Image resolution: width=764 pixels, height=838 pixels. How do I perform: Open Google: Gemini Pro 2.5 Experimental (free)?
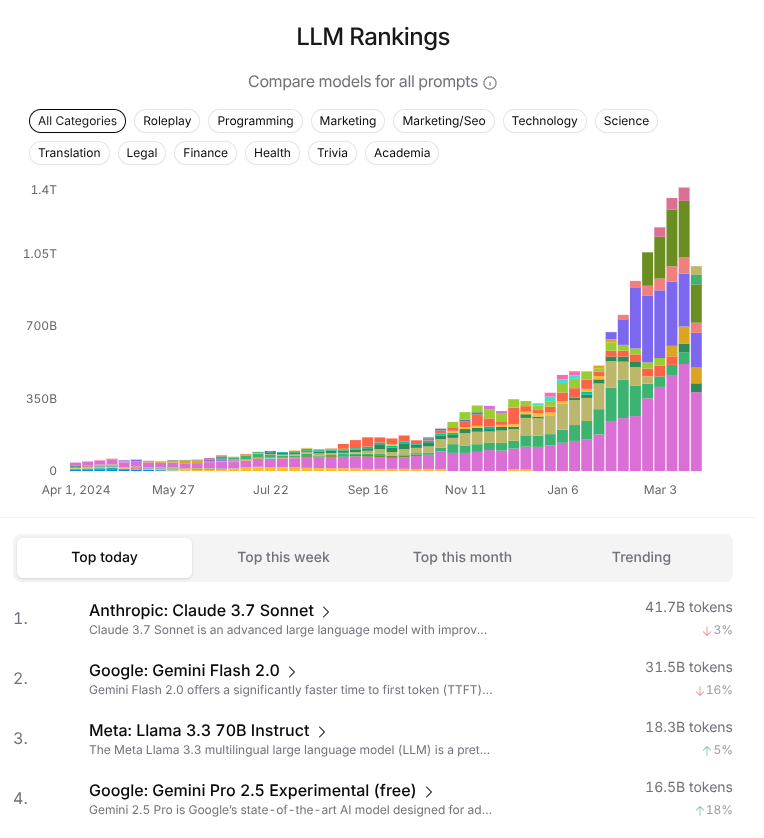pos(252,790)
